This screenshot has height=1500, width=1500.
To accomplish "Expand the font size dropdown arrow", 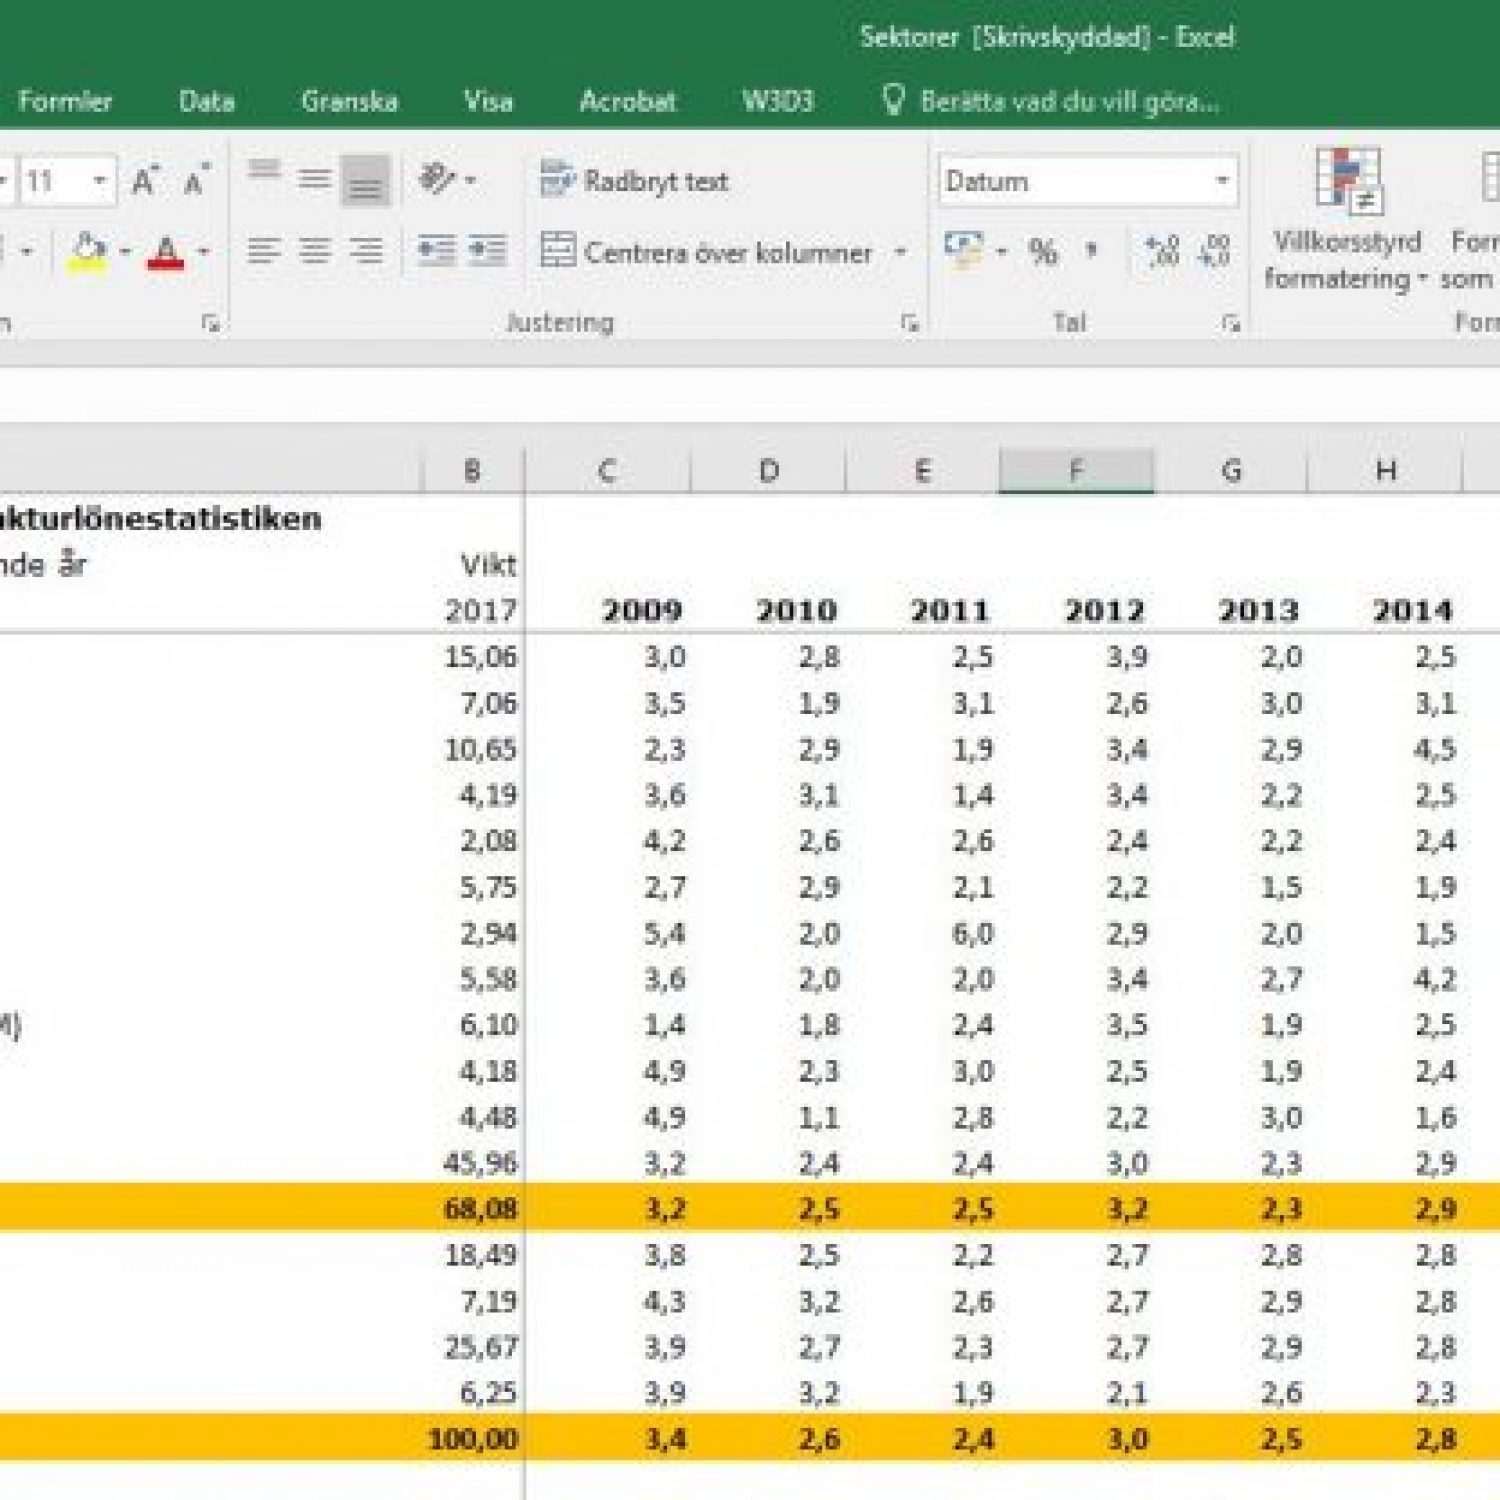I will tap(100, 181).
